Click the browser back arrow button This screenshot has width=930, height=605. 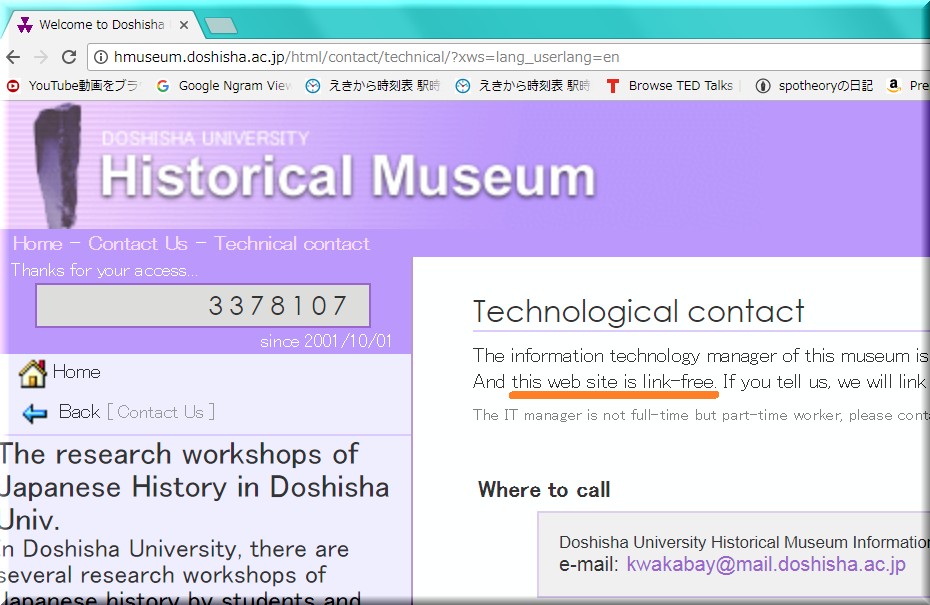click(x=13, y=57)
